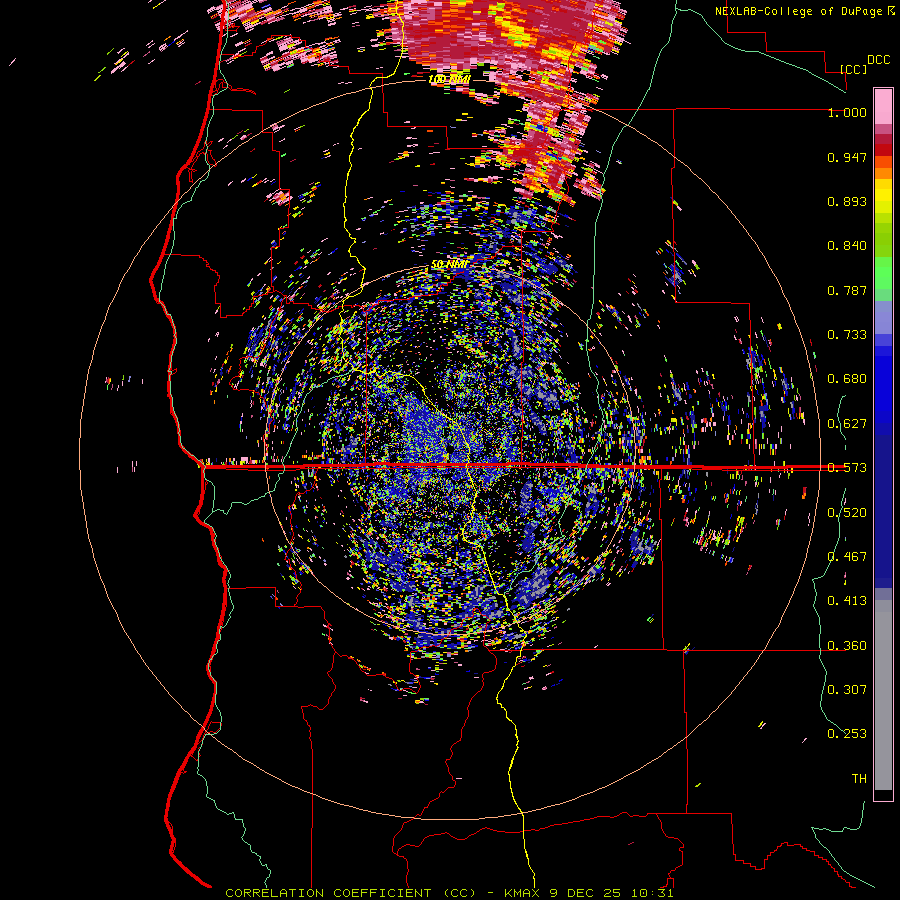Pick the bright green band of color bar
This screenshot has height=900, width=900.
pos(883,273)
